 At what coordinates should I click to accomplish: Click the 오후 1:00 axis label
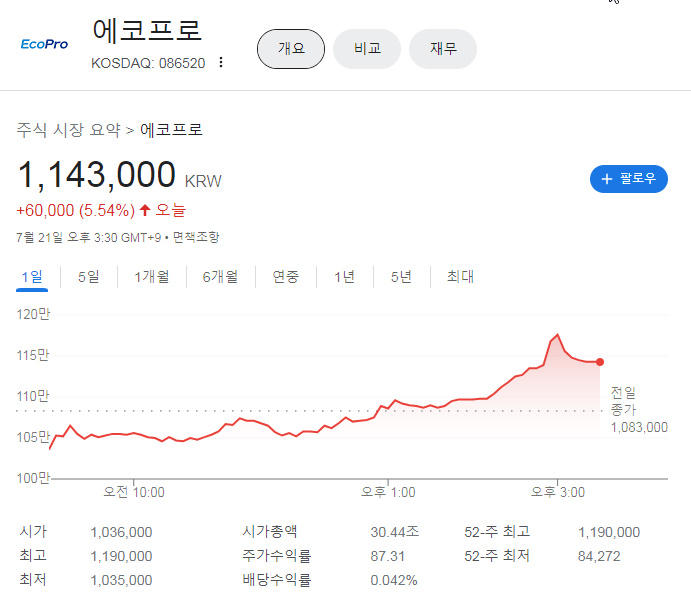pyautogui.click(x=388, y=492)
